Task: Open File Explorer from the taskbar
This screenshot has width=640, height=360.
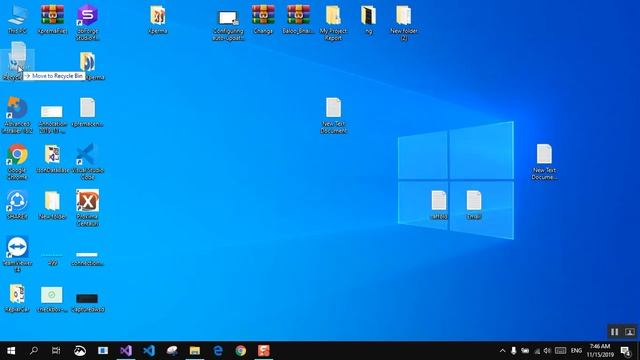Action: [x=195, y=351]
